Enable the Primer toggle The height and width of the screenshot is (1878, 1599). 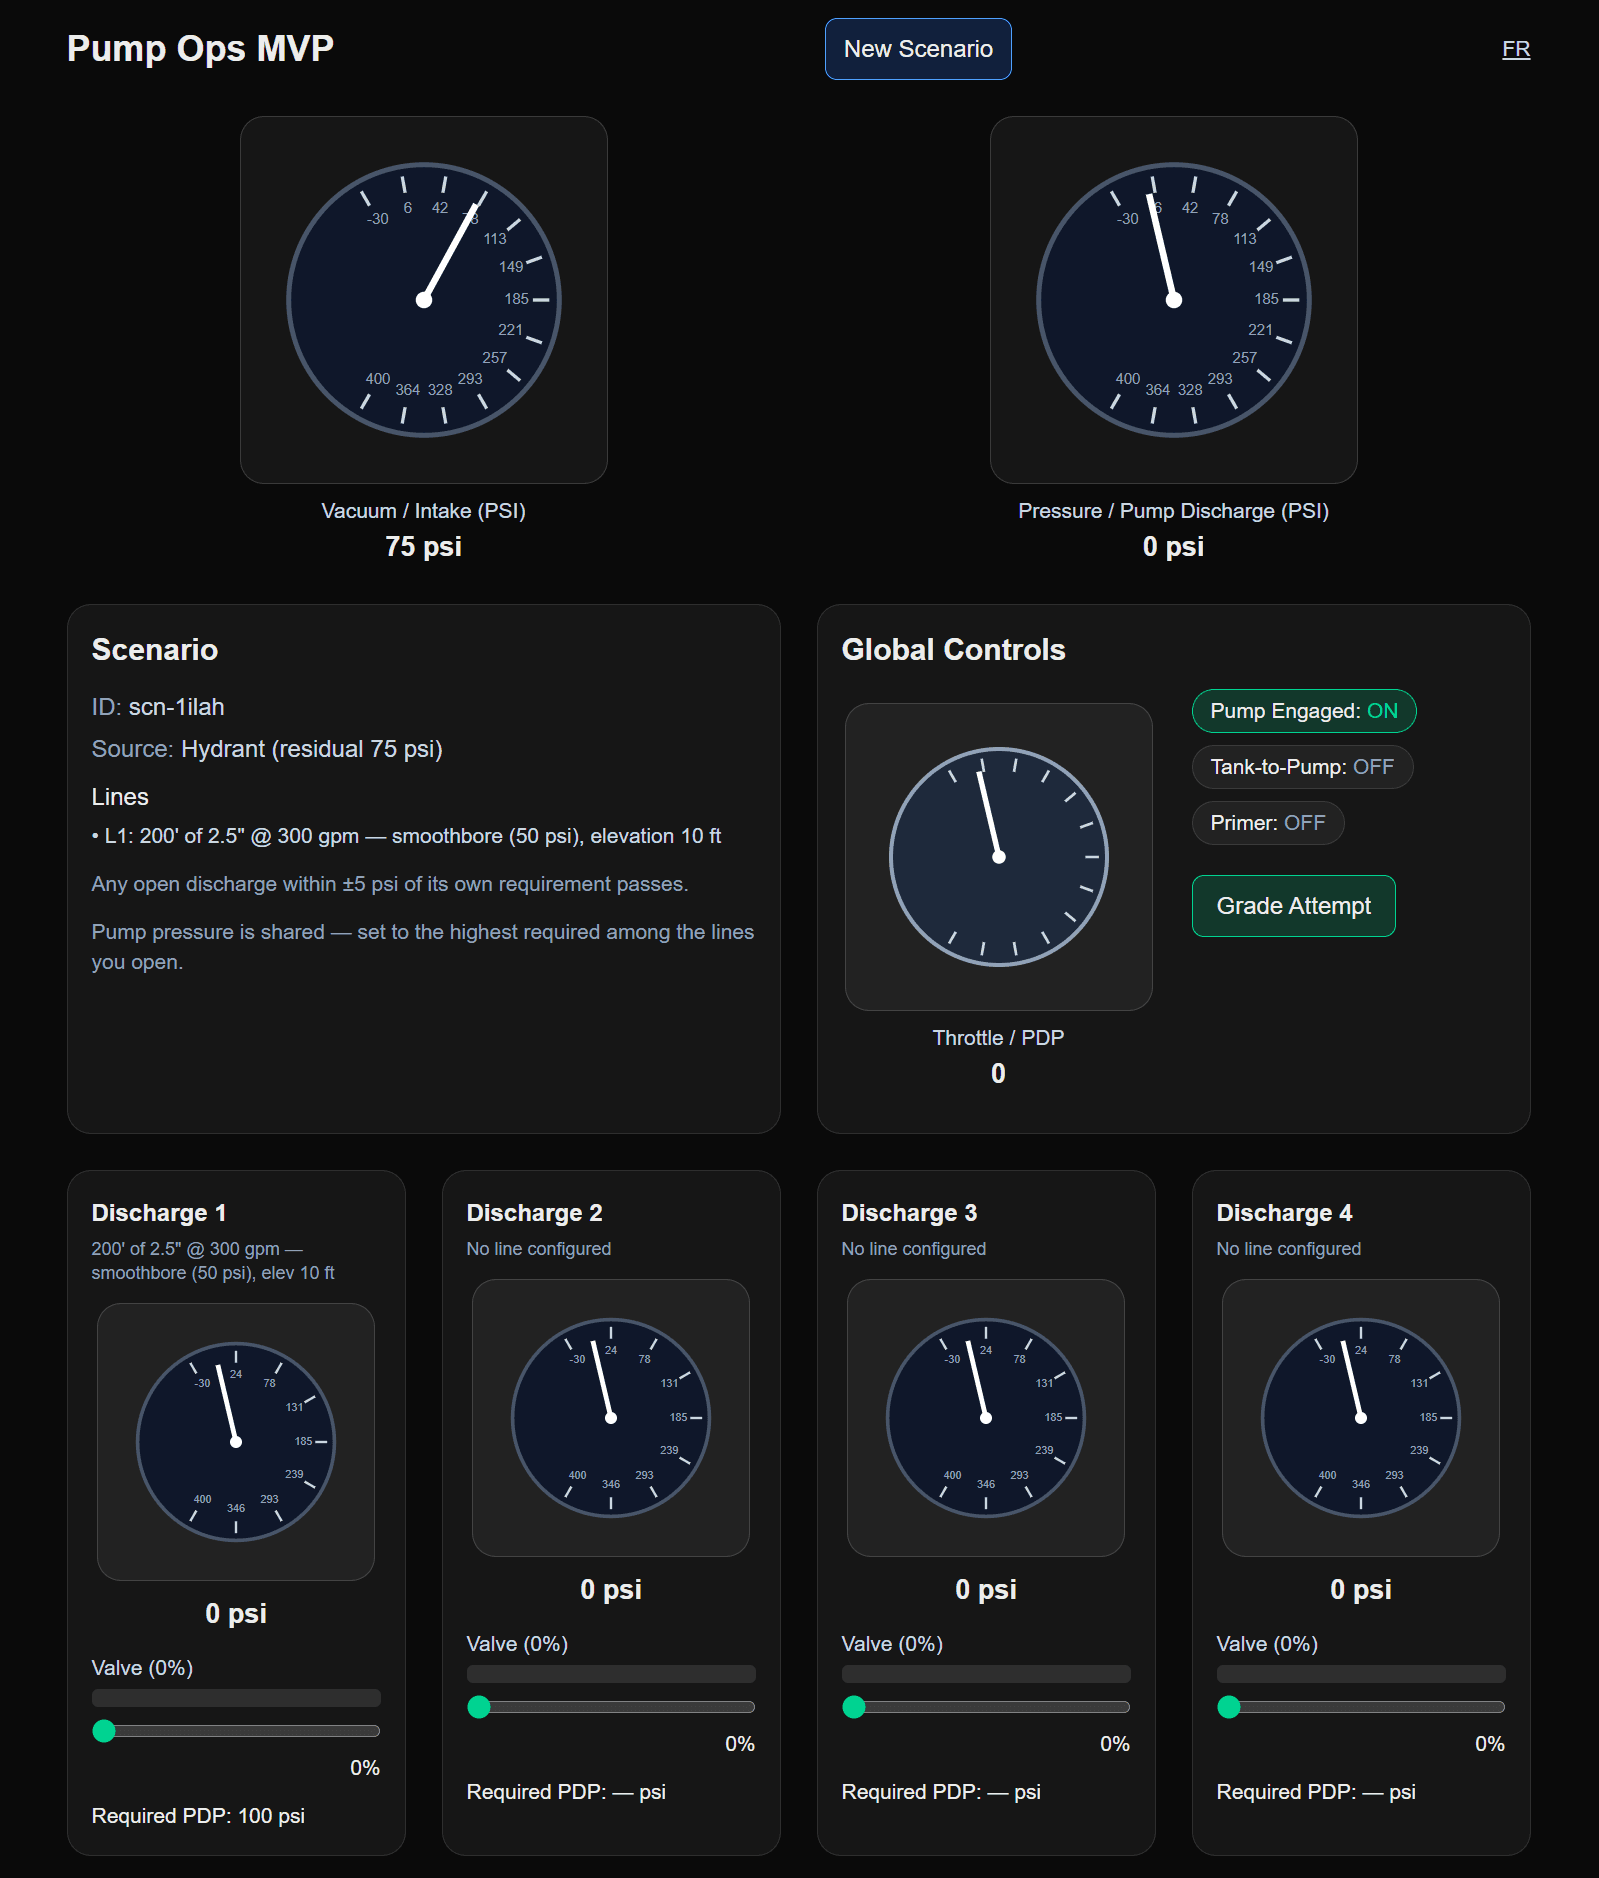(1267, 823)
